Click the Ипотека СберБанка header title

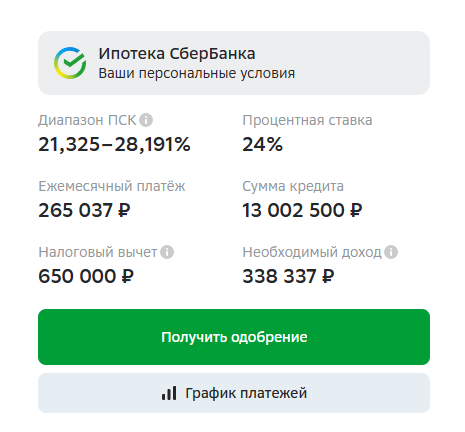177,54
